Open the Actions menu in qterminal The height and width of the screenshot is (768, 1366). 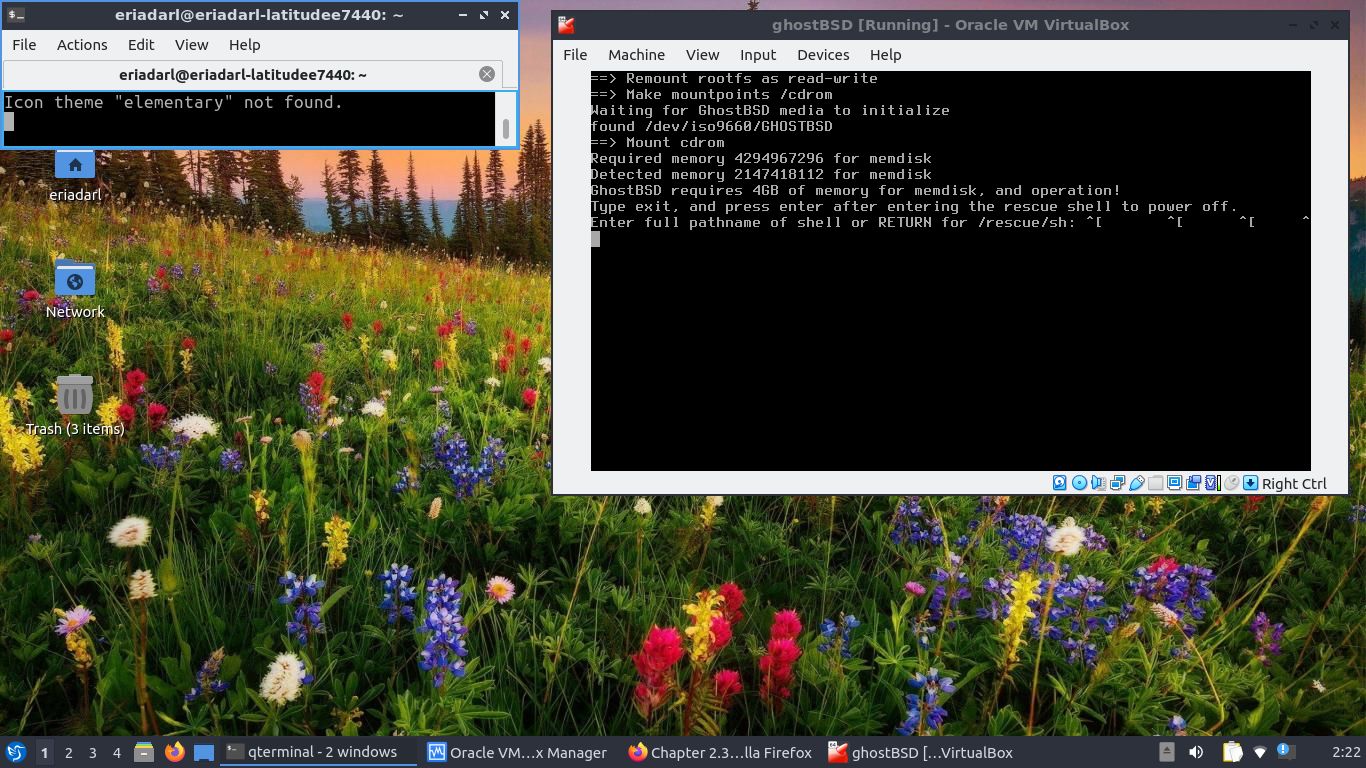click(82, 44)
